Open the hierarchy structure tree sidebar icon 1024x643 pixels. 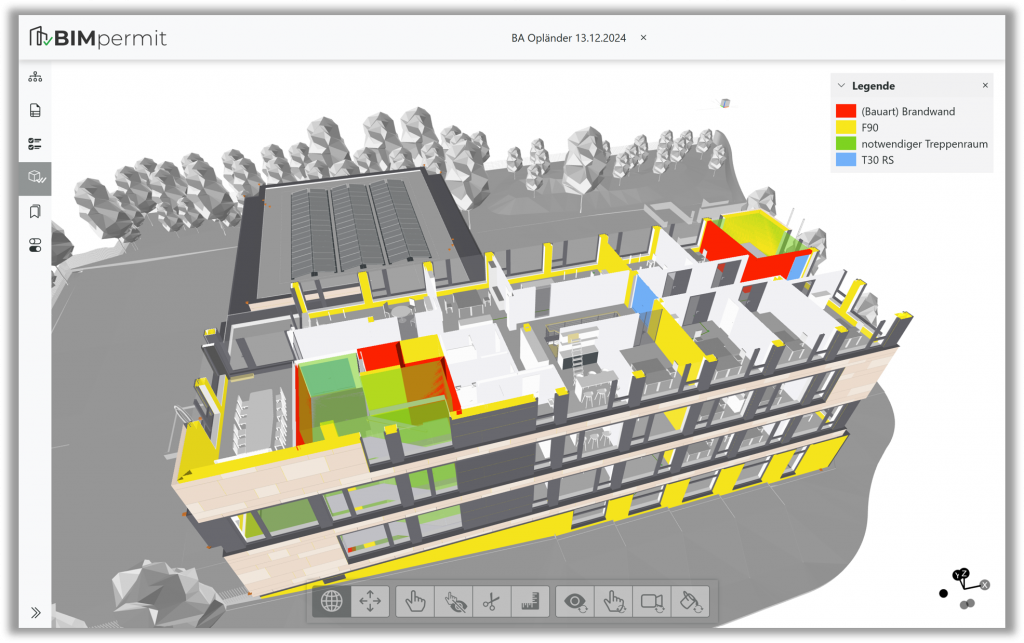[x=35, y=77]
